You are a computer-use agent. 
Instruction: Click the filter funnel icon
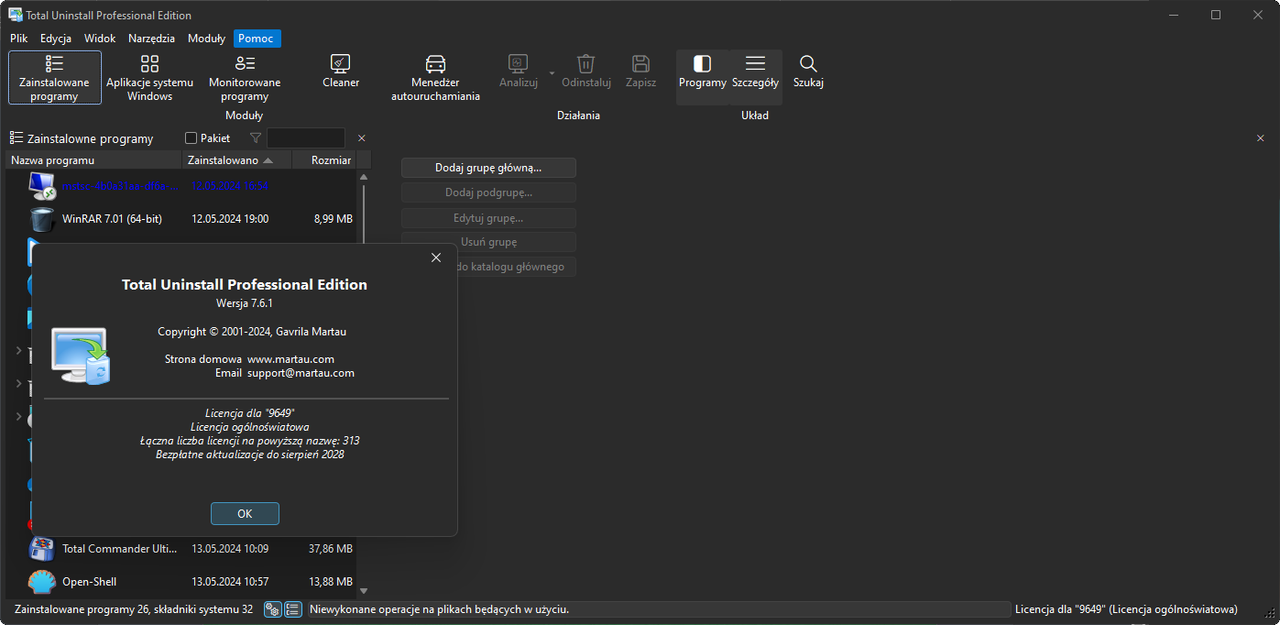pyautogui.click(x=256, y=138)
